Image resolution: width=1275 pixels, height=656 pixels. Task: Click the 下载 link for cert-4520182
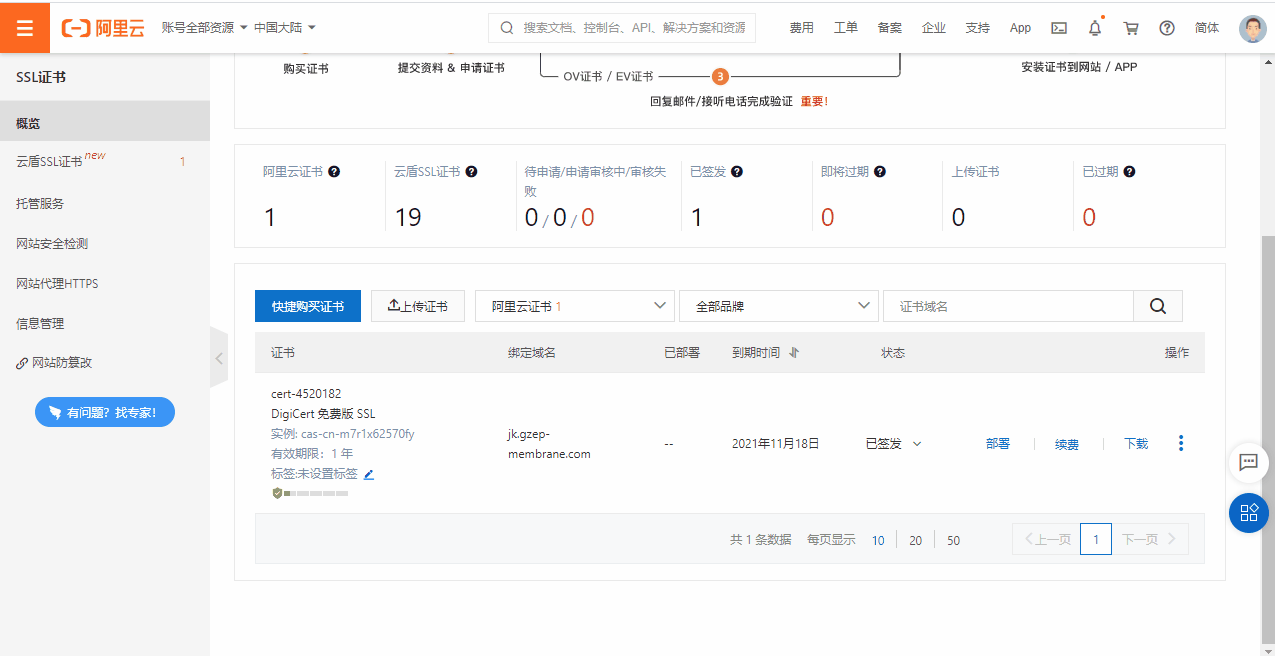(x=1136, y=444)
